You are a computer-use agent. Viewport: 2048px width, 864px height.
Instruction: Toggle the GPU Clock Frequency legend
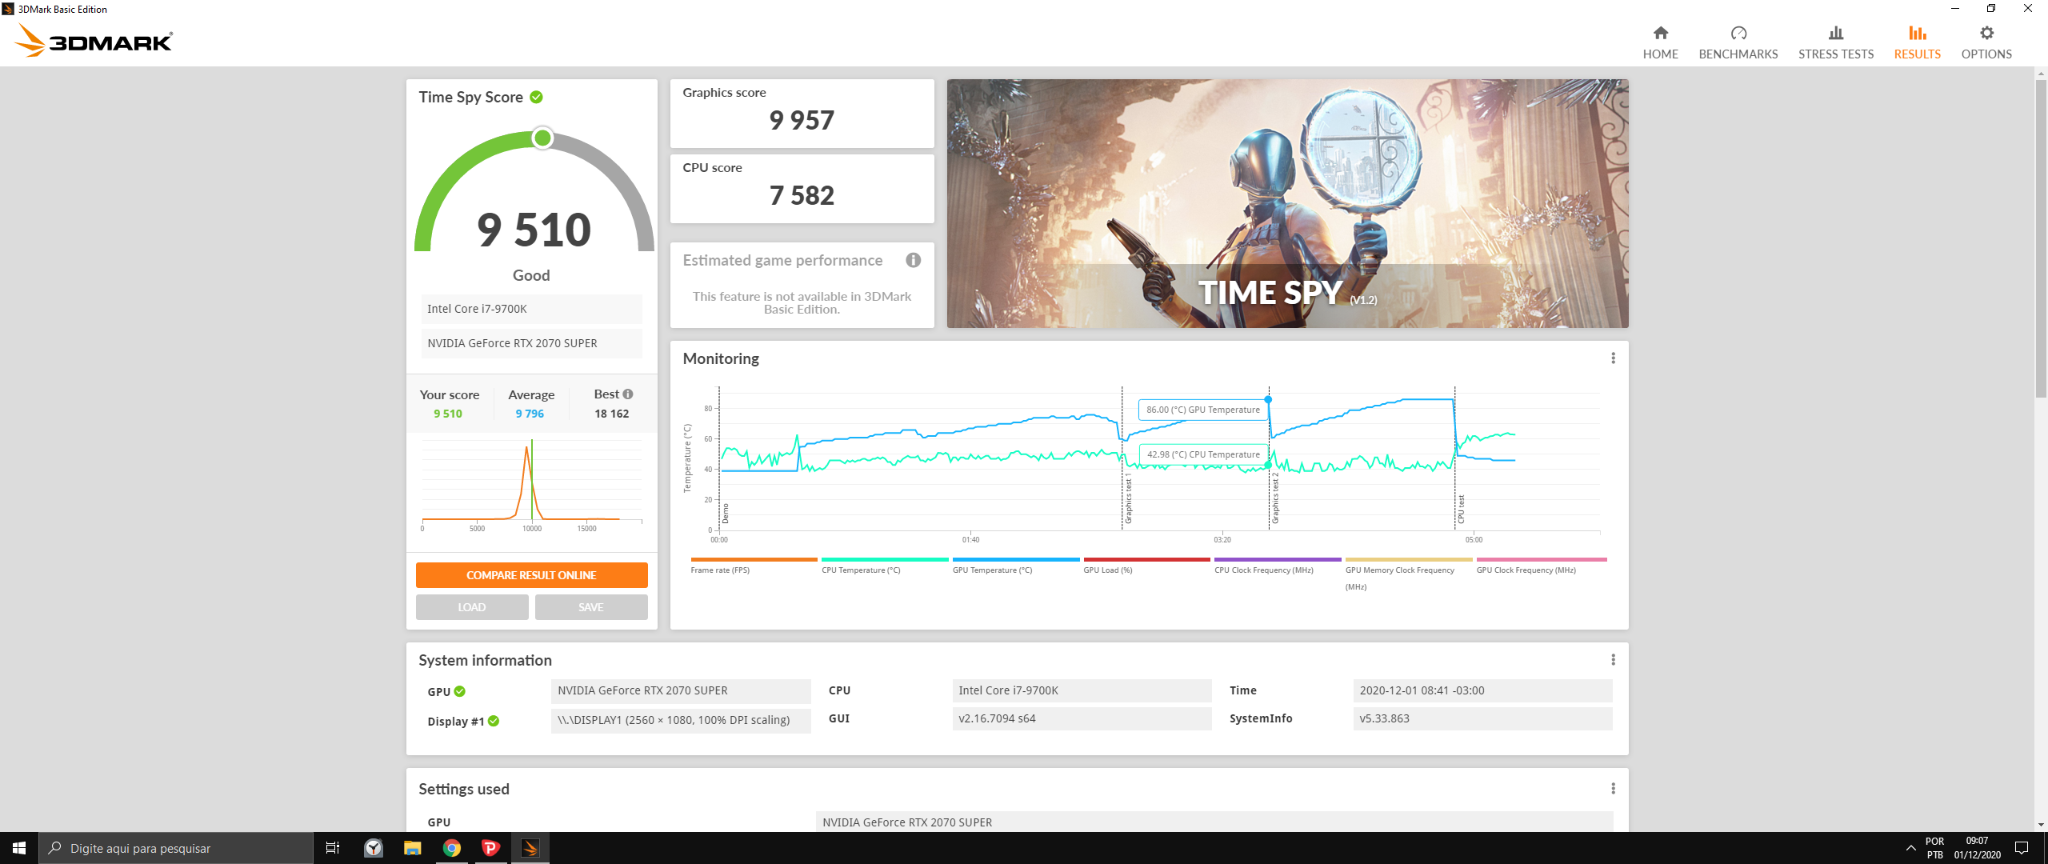(1540, 566)
